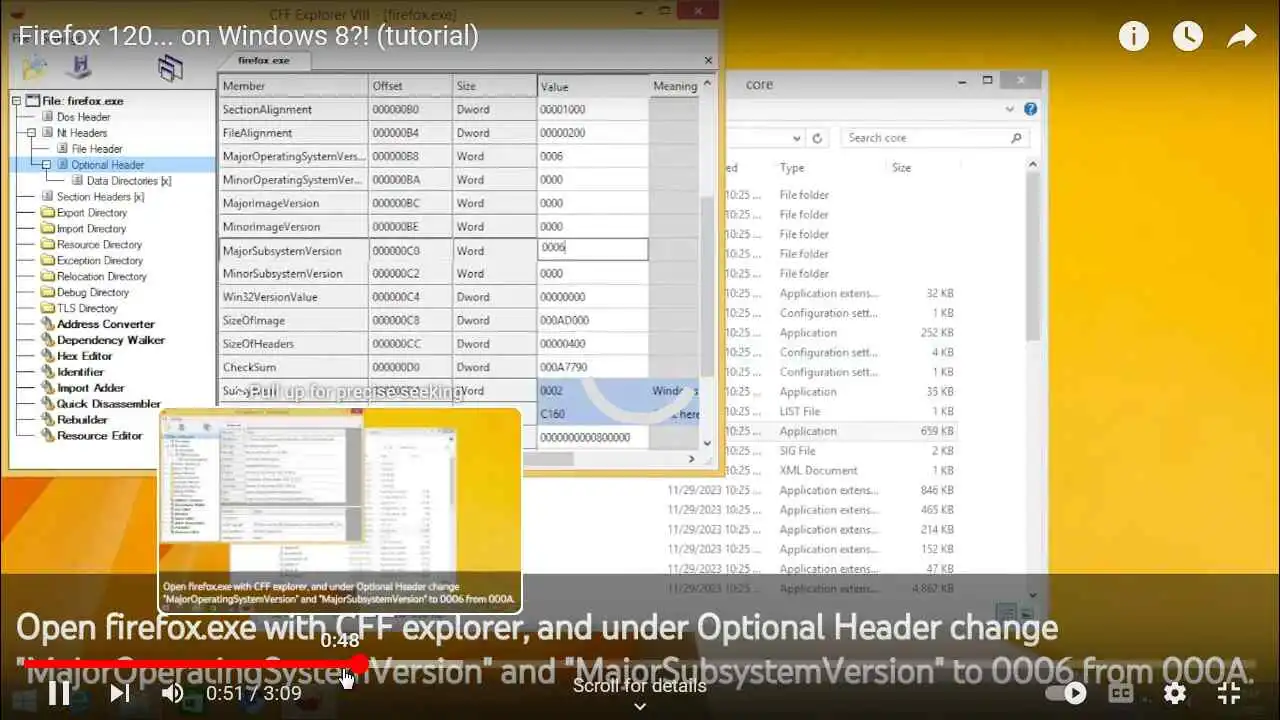Screen dimensions: 1280x720
Task: Click the Meaning column header
Action: (675, 86)
